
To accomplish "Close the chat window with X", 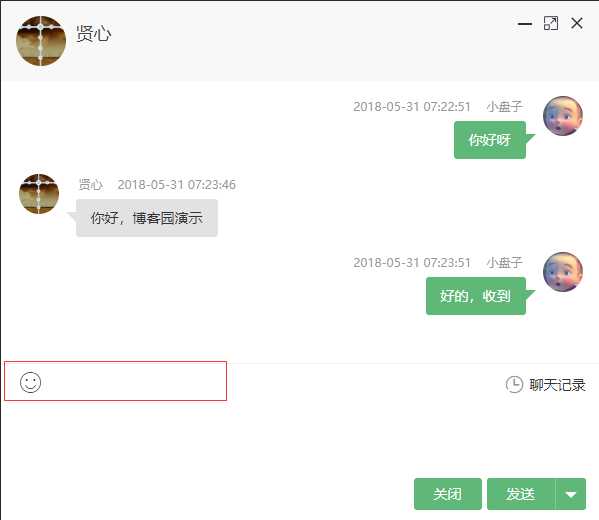I will (x=577, y=23).
